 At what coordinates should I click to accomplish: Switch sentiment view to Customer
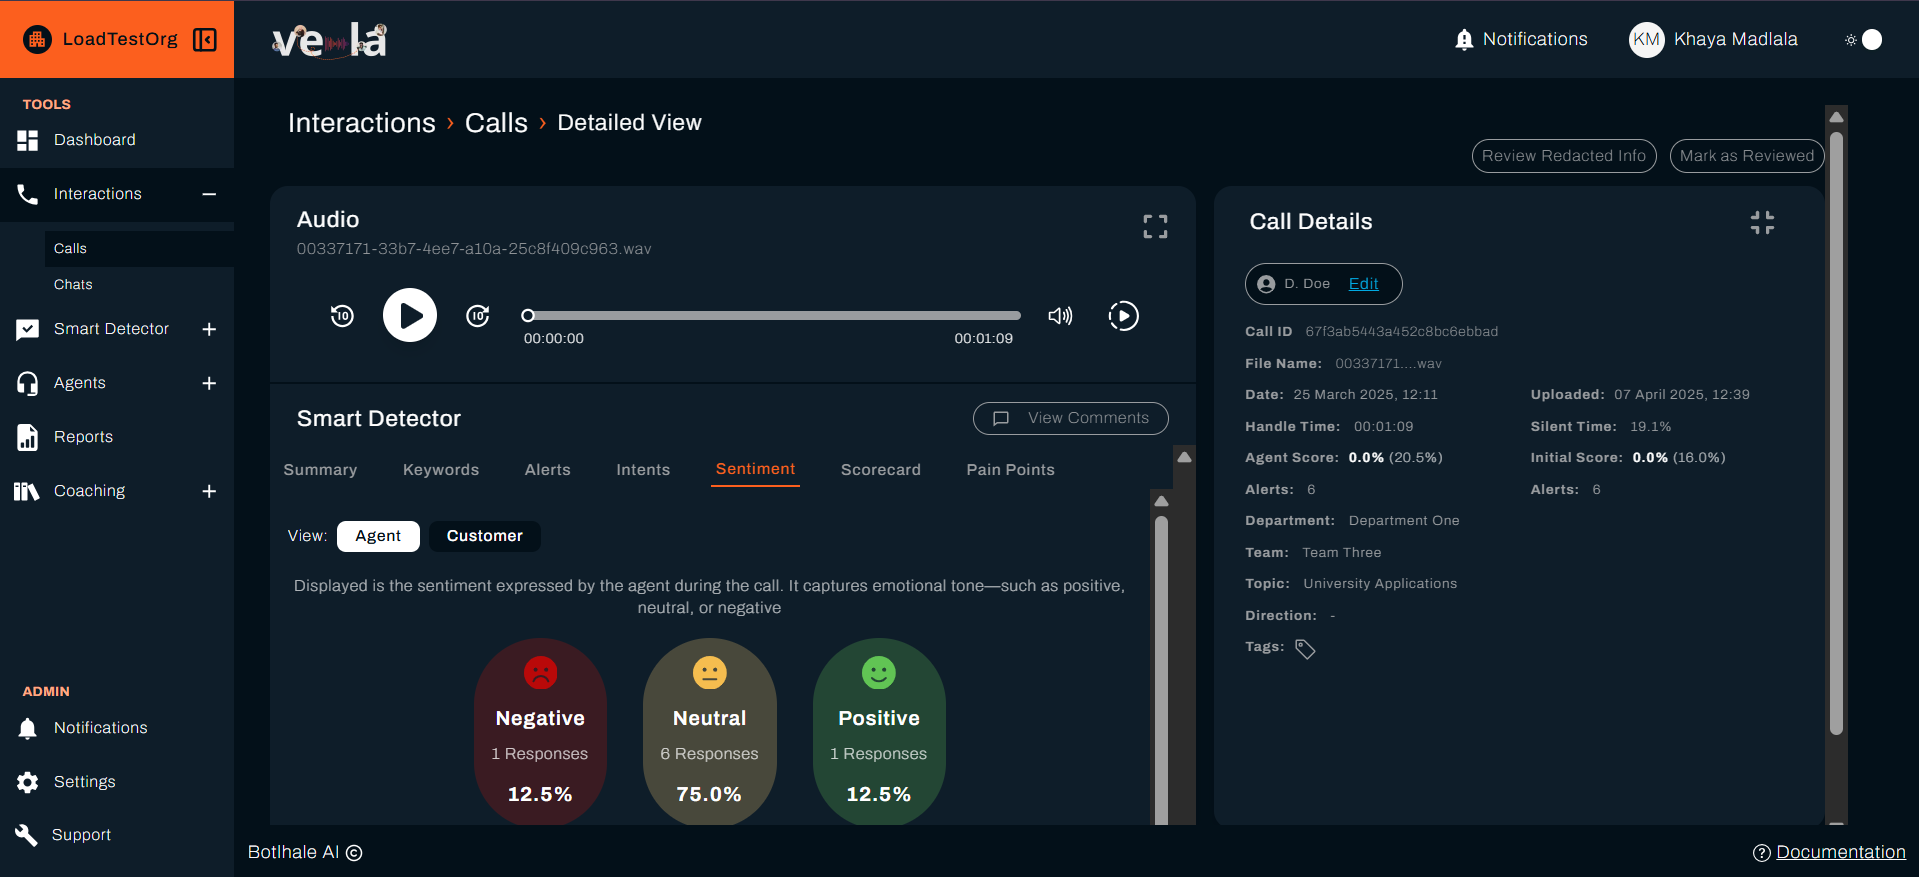(484, 536)
